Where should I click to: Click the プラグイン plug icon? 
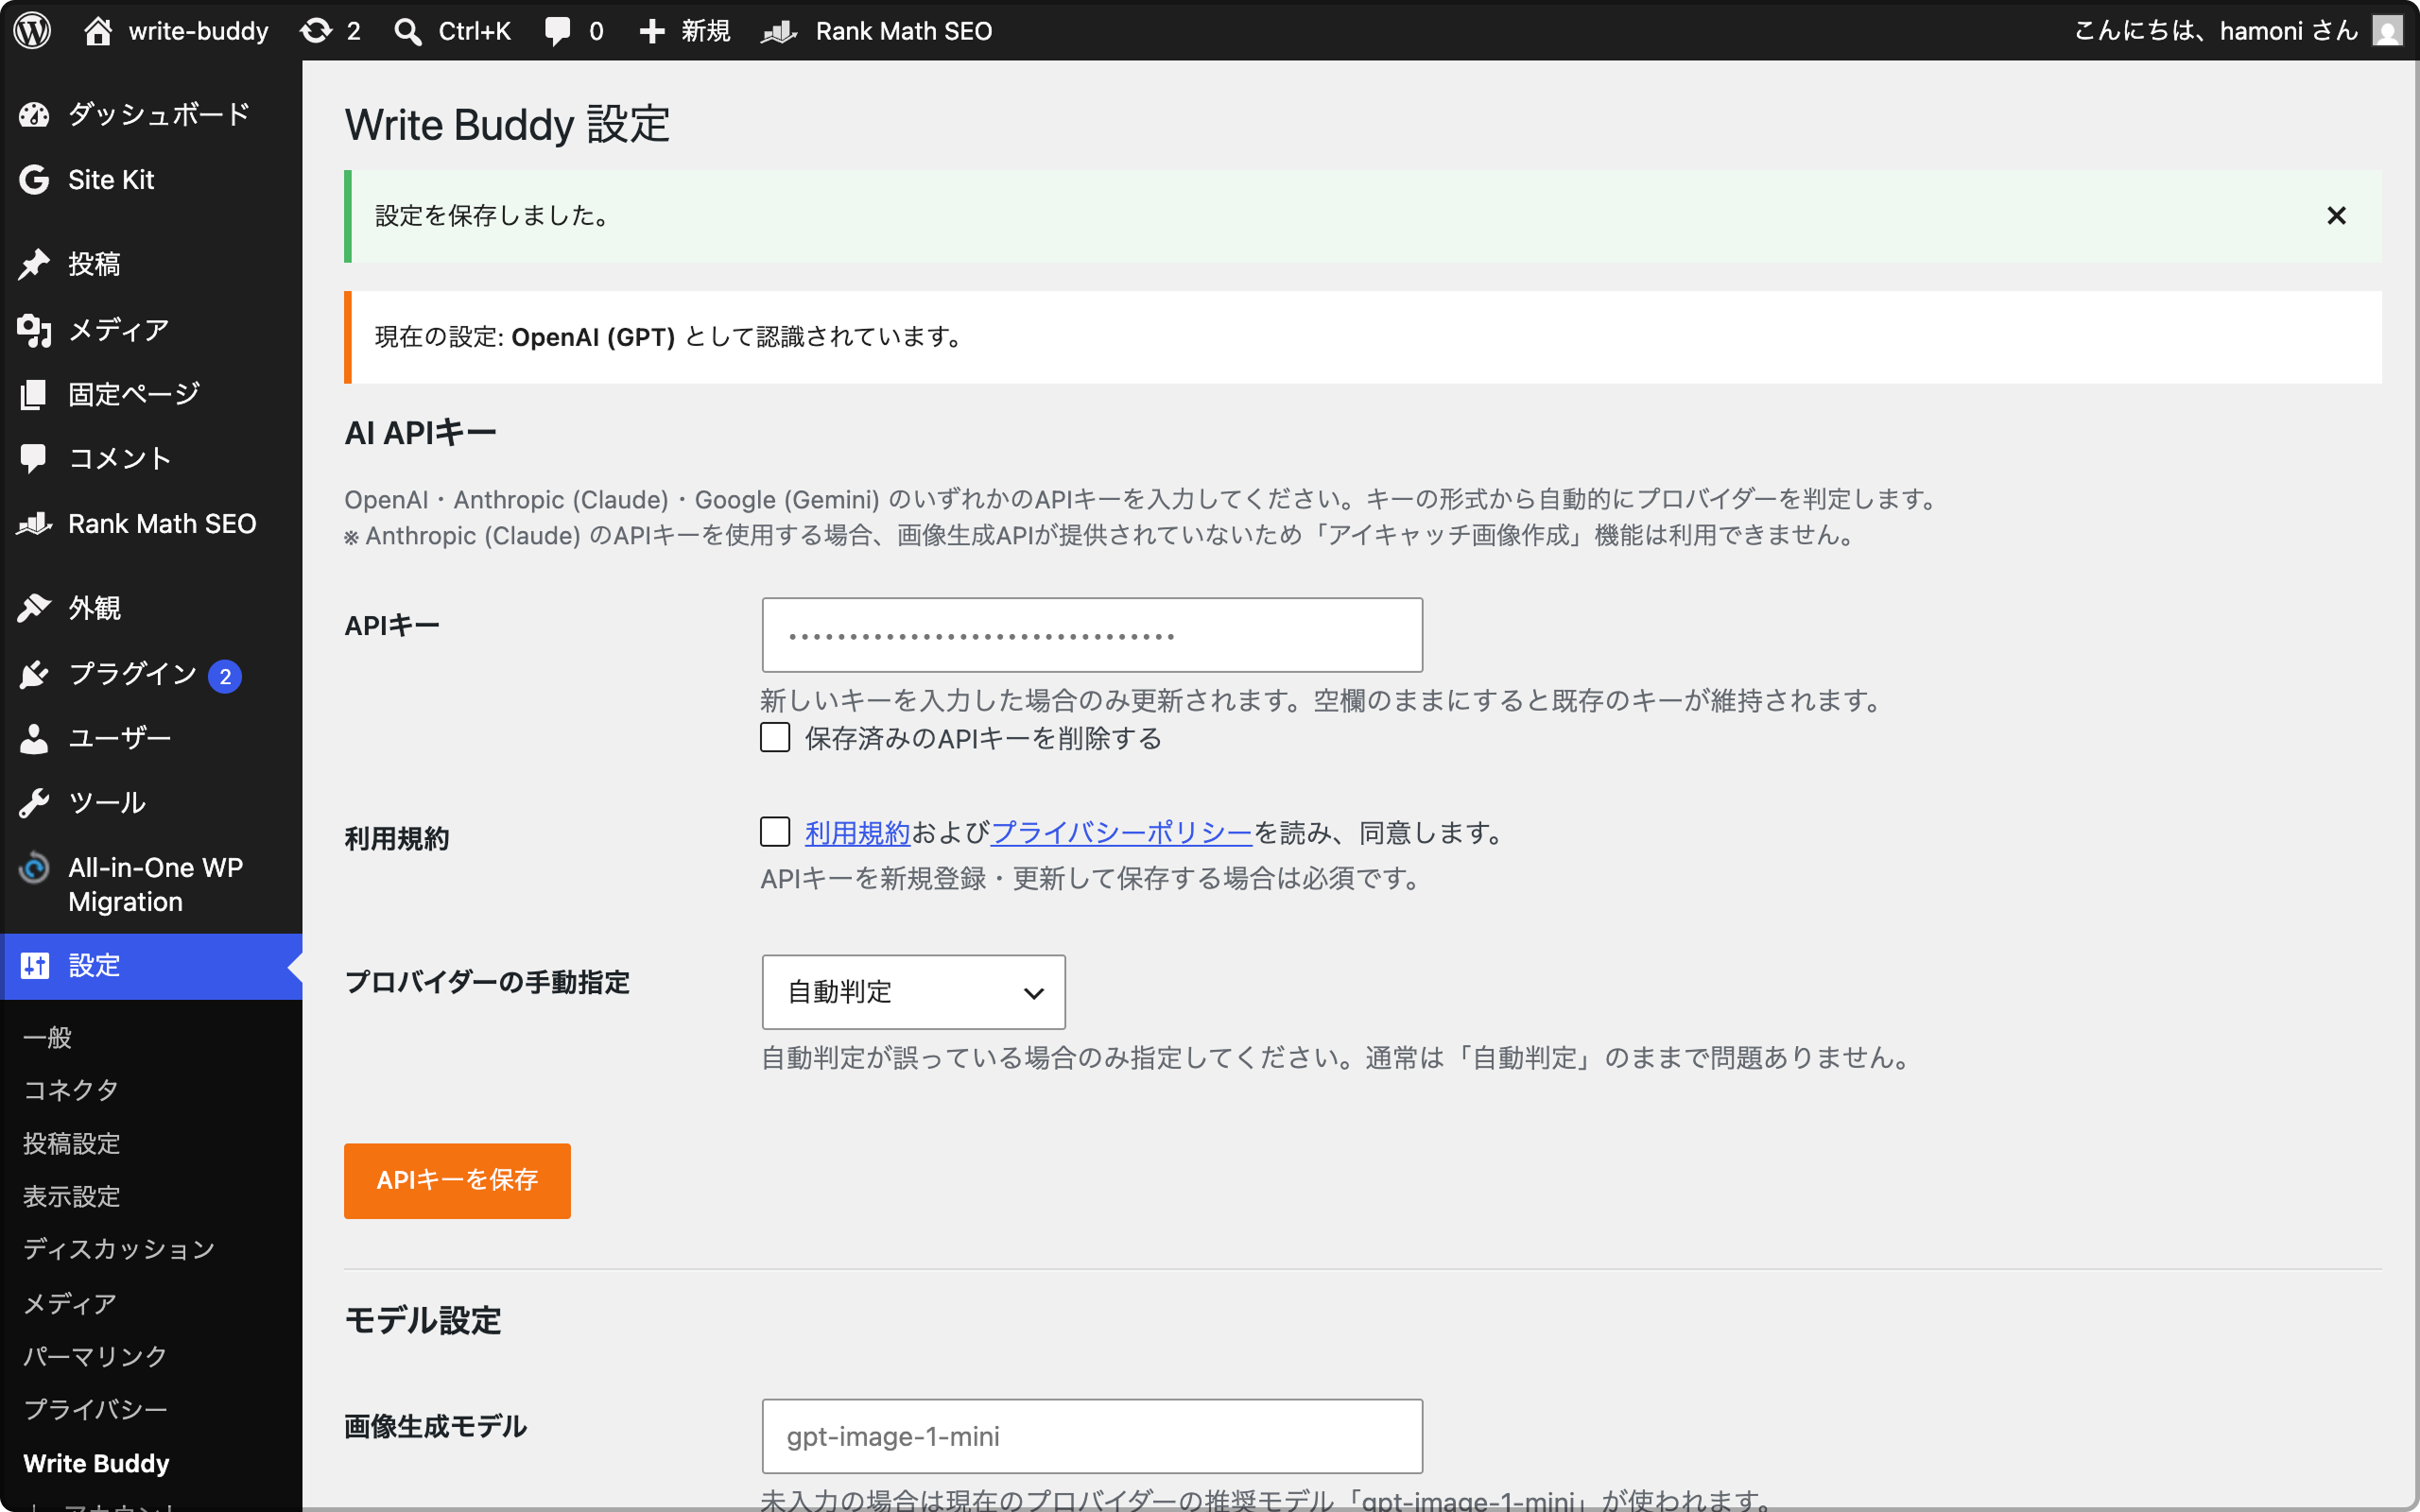click(x=34, y=674)
